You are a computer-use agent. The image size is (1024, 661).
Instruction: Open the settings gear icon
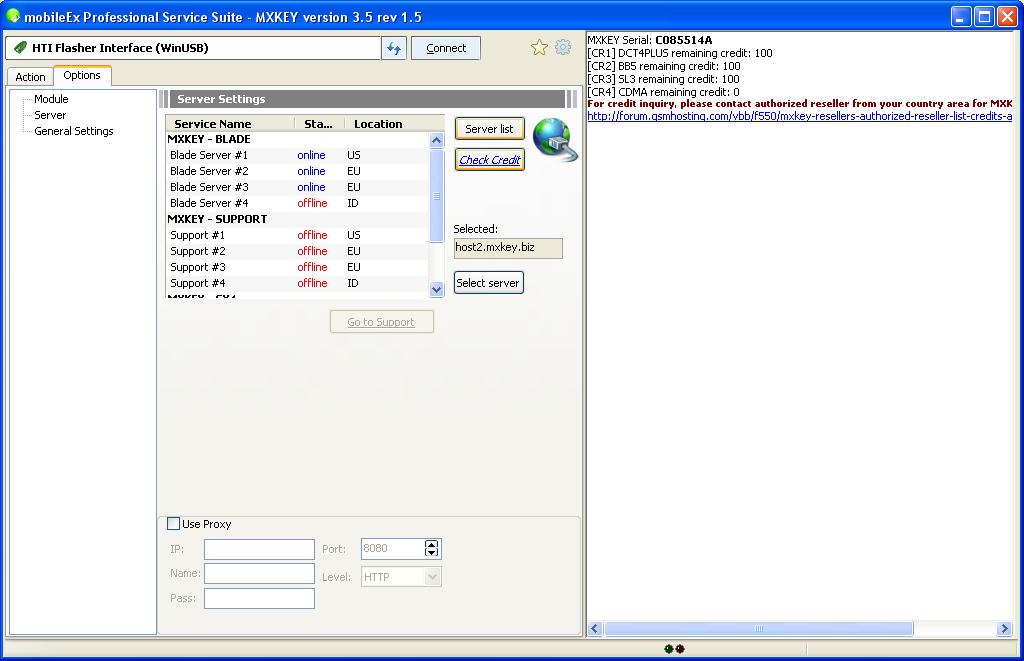[x=562, y=47]
